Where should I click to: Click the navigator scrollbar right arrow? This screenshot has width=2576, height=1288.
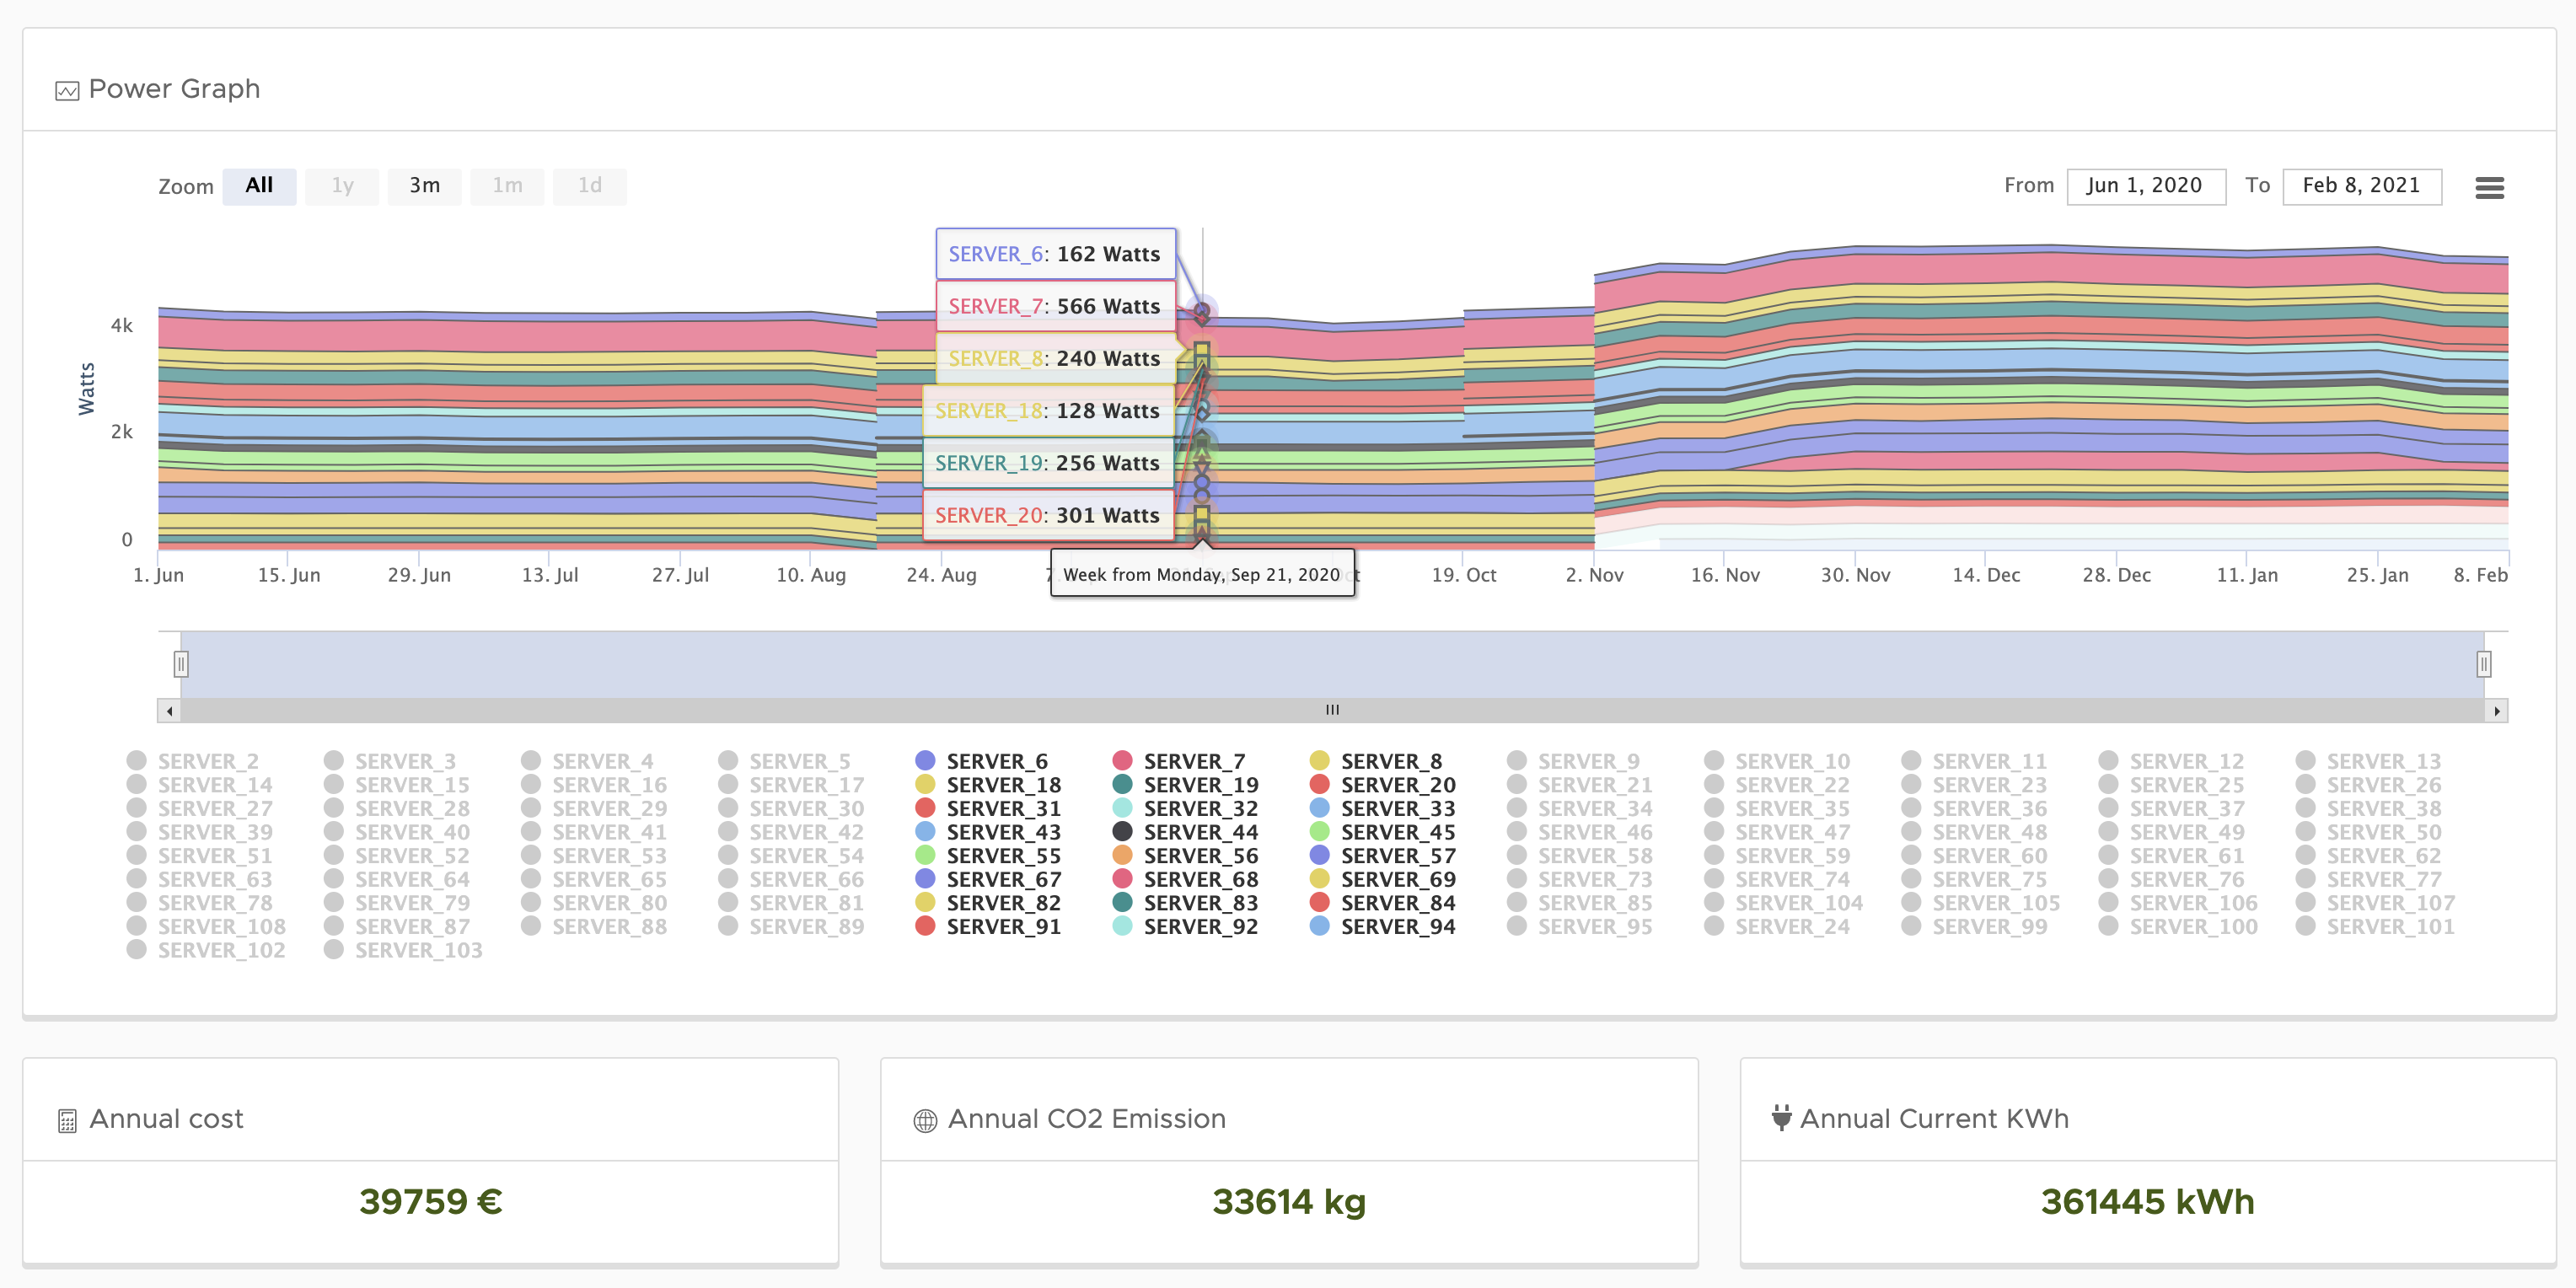[x=2497, y=711]
